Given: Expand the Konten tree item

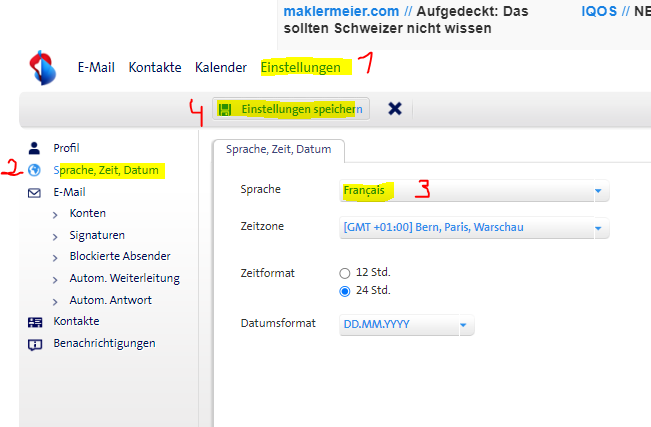Looking at the screenshot, I should pos(56,213).
